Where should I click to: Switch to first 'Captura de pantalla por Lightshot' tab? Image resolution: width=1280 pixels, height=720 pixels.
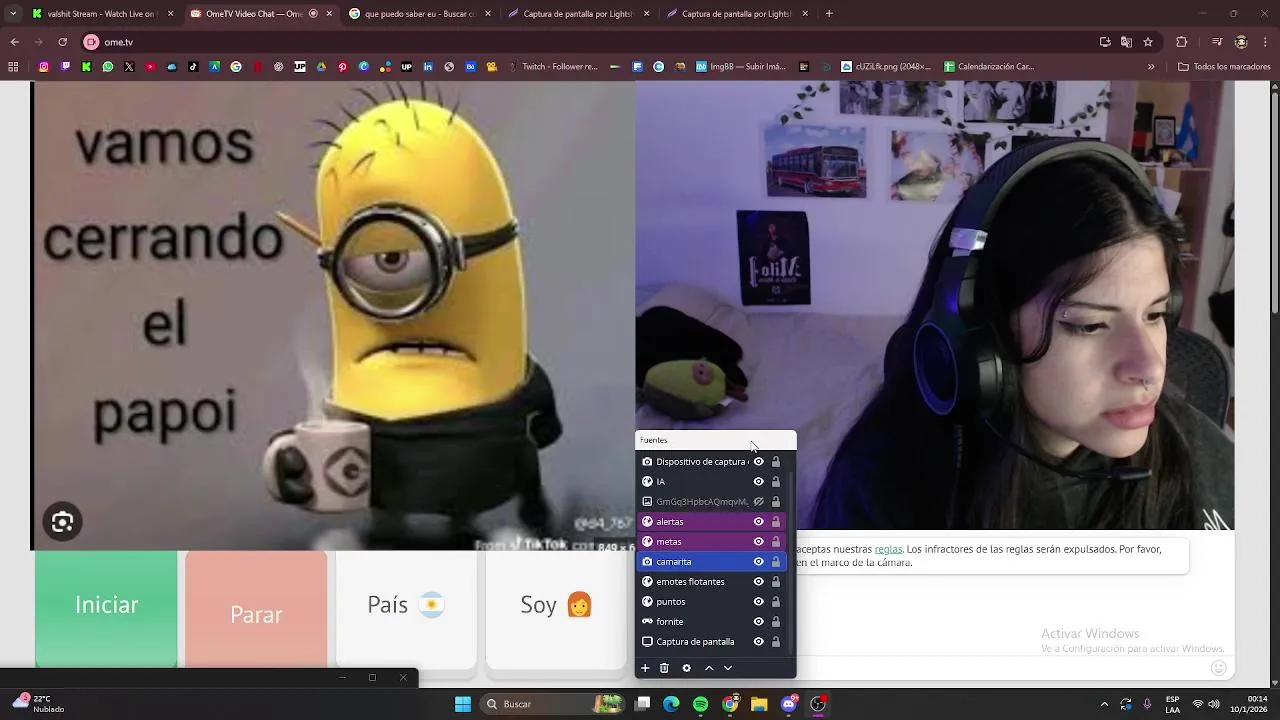[578, 14]
